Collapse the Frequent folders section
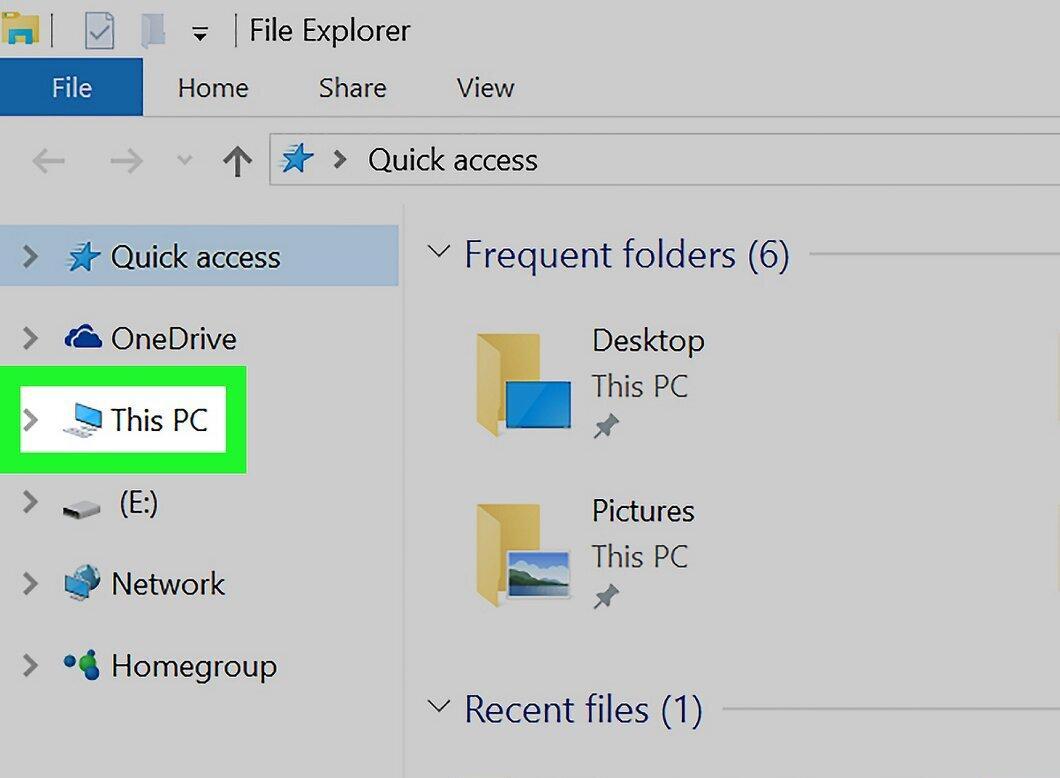The image size is (1060, 778). pyautogui.click(x=439, y=253)
